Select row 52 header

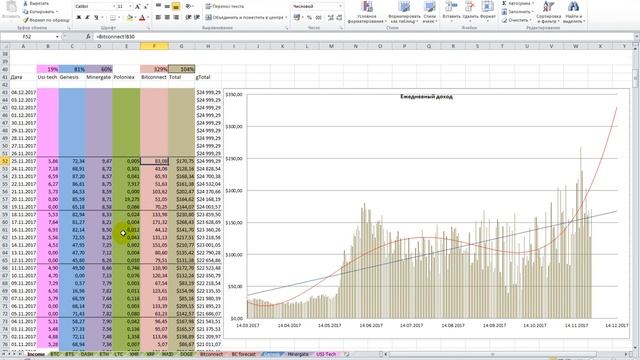[5, 161]
